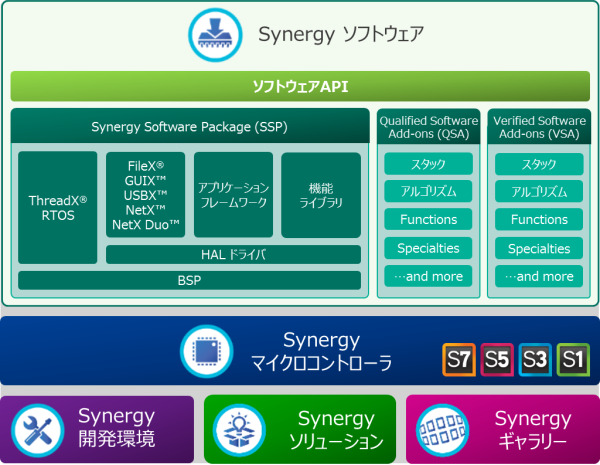
Task: Click the microcontroller chip icon
Action: tap(206, 350)
